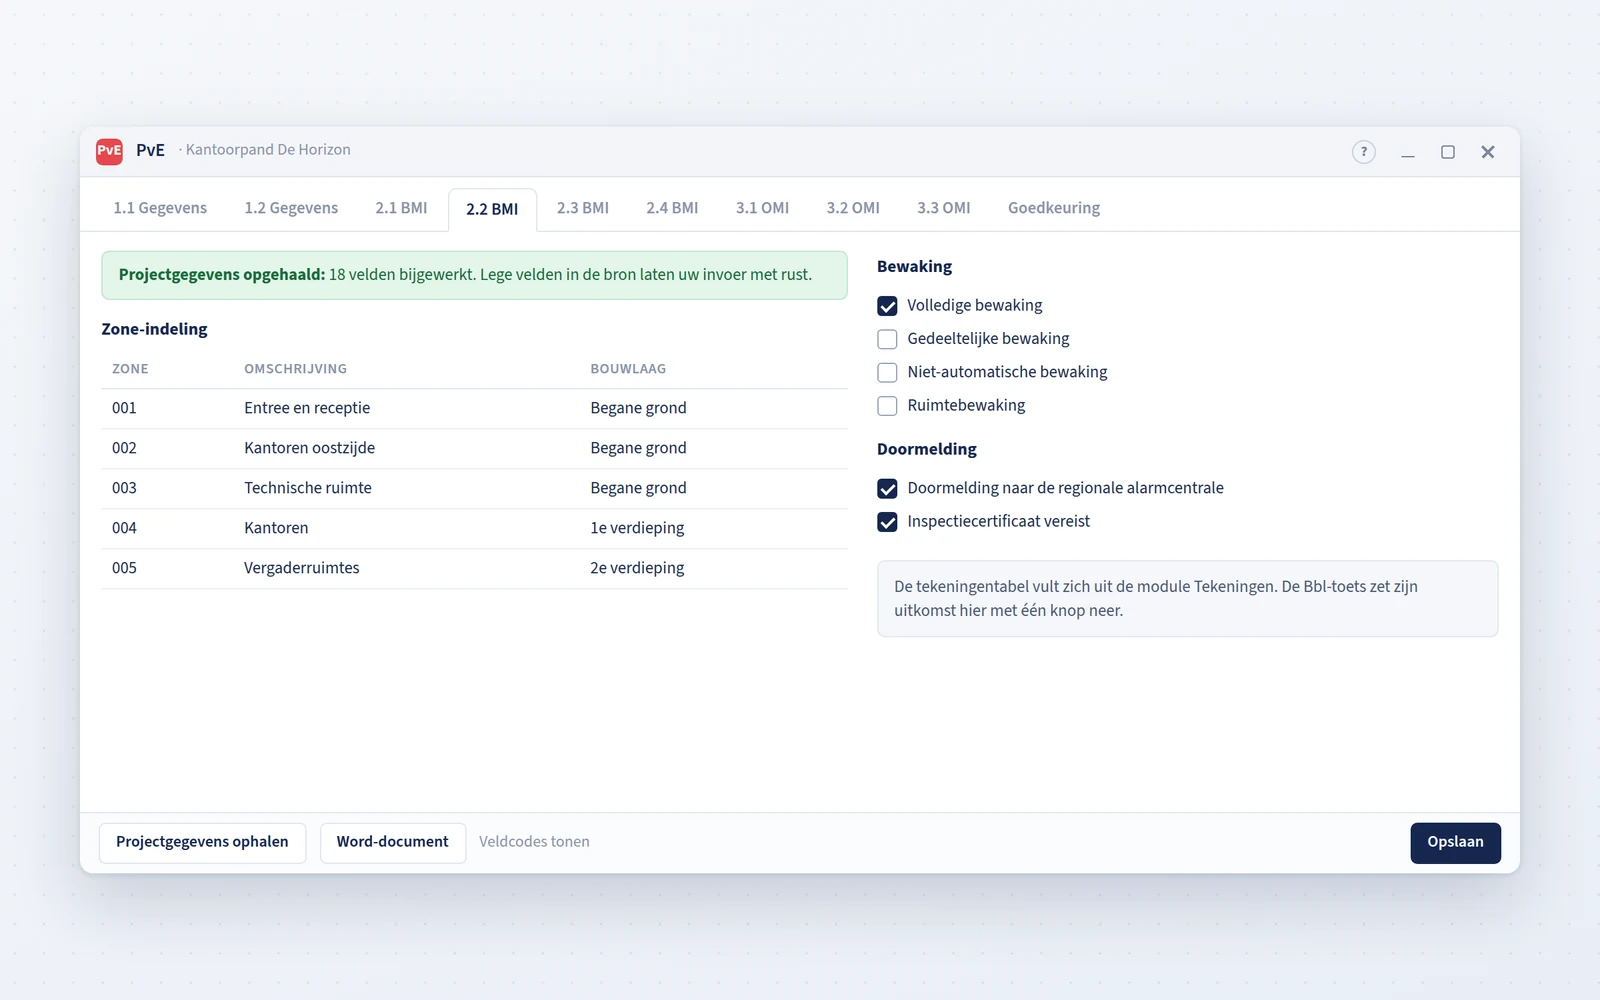Viewport: 1600px width, 1000px height.
Task: Click the Veldcodes tonen link
Action: click(x=534, y=842)
